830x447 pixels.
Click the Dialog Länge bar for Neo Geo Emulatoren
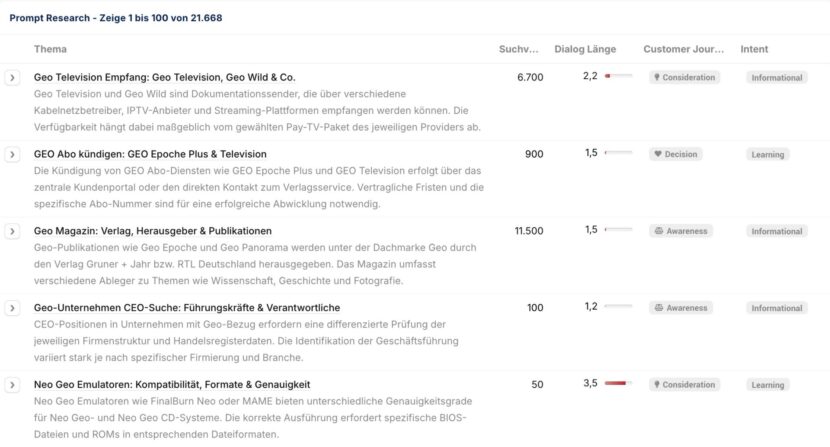[x=617, y=383]
